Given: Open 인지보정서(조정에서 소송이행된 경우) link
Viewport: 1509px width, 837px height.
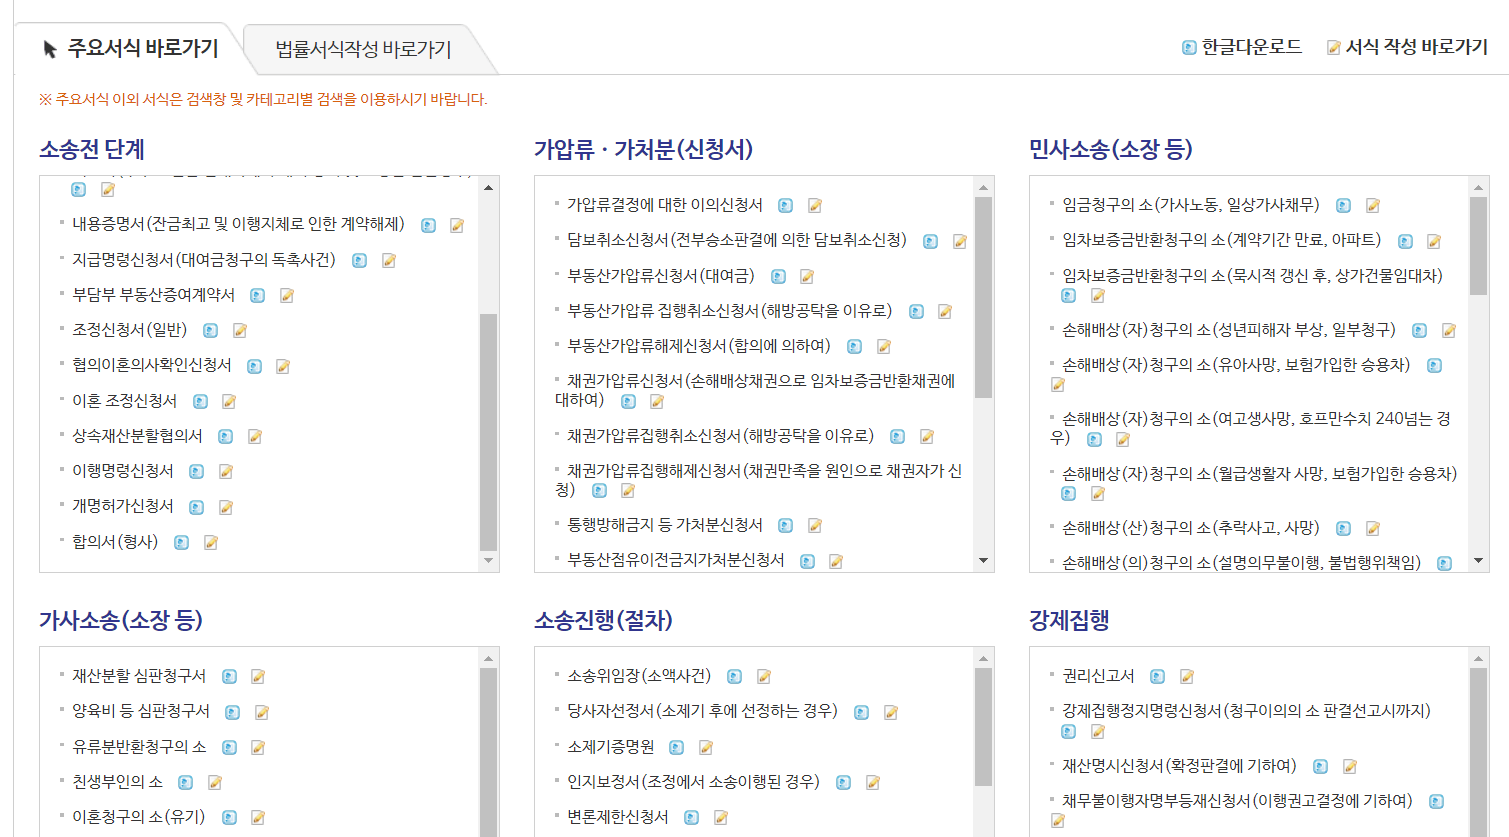Looking at the screenshot, I should click(693, 781).
